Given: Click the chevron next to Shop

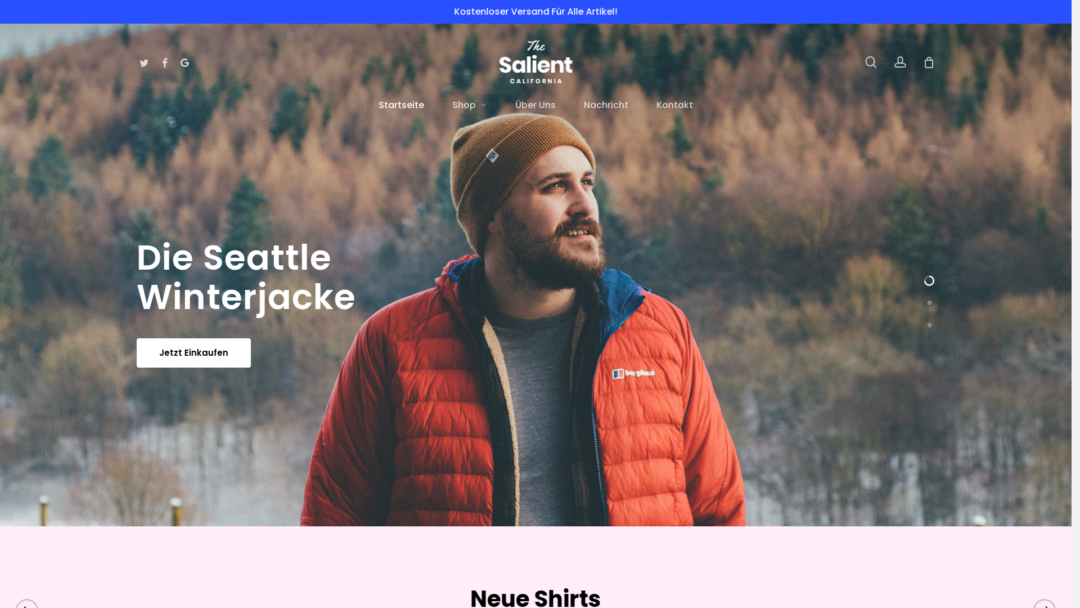Looking at the screenshot, I should click(x=484, y=105).
